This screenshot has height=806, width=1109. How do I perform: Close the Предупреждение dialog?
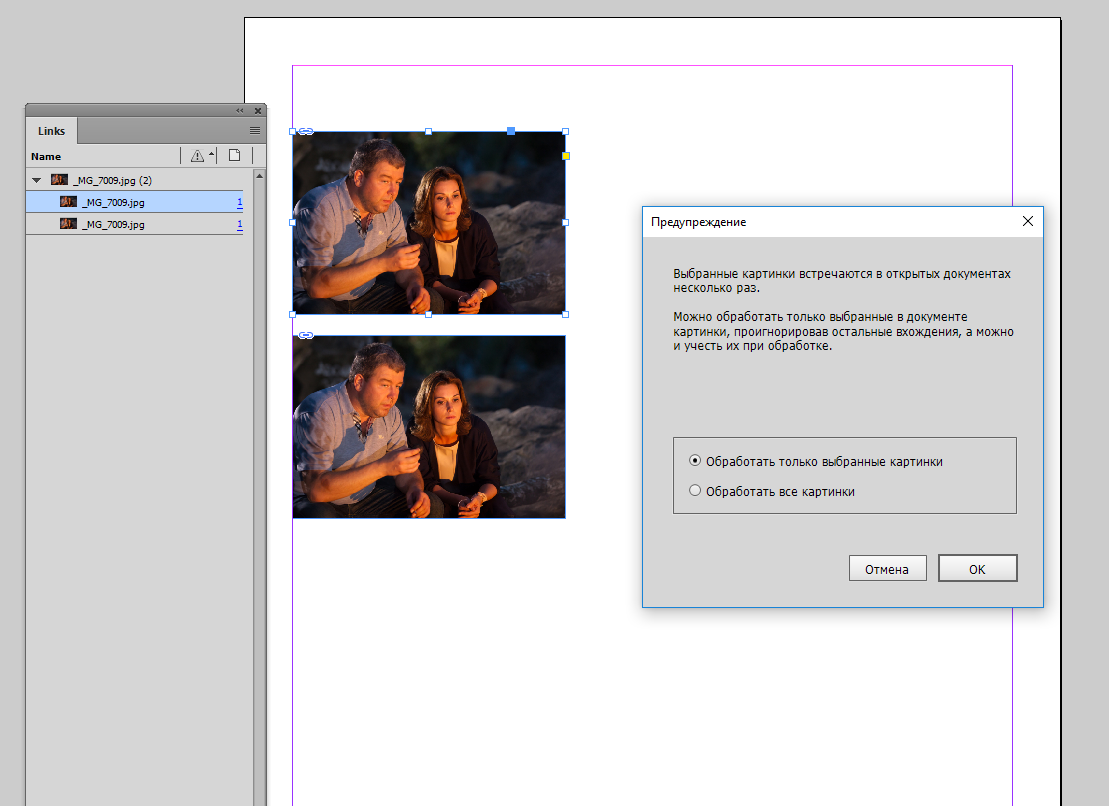click(1028, 221)
